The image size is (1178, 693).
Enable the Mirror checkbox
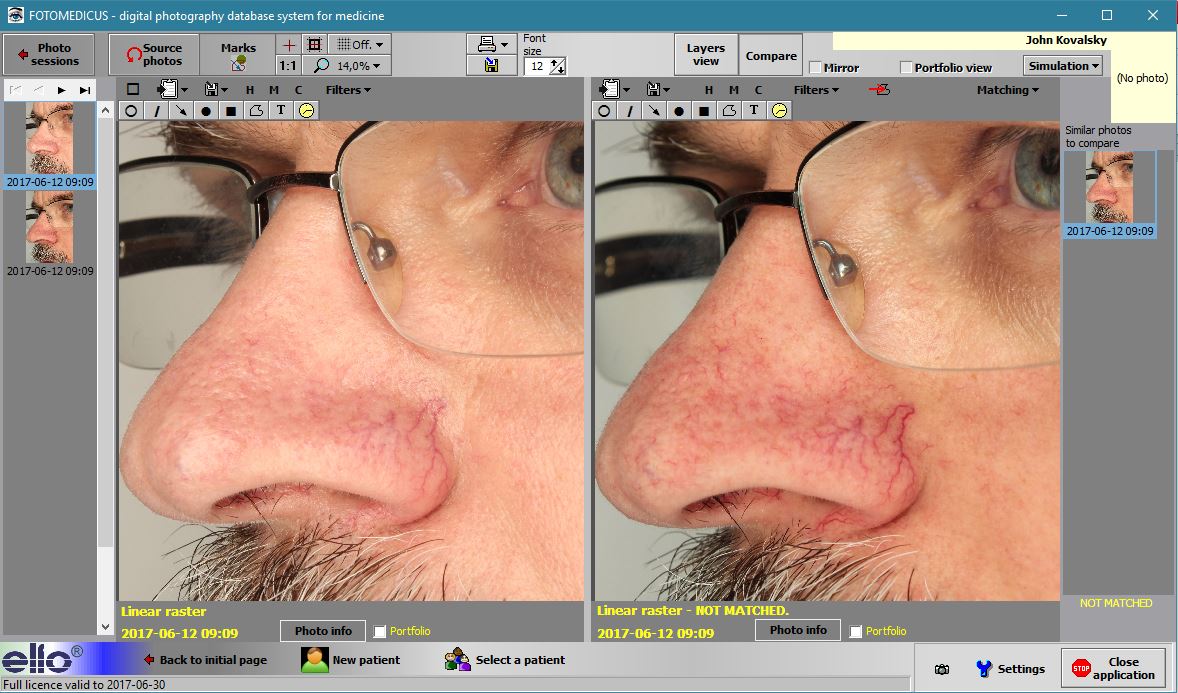click(815, 68)
